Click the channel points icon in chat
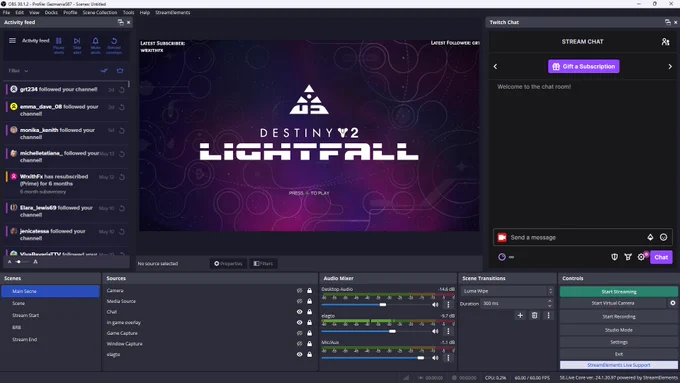Image resolution: width=680 pixels, height=383 pixels. [x=502, y=257]
